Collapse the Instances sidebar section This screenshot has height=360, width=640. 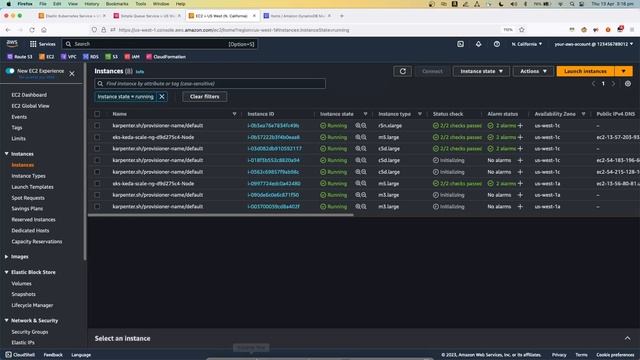click(7, 154)
